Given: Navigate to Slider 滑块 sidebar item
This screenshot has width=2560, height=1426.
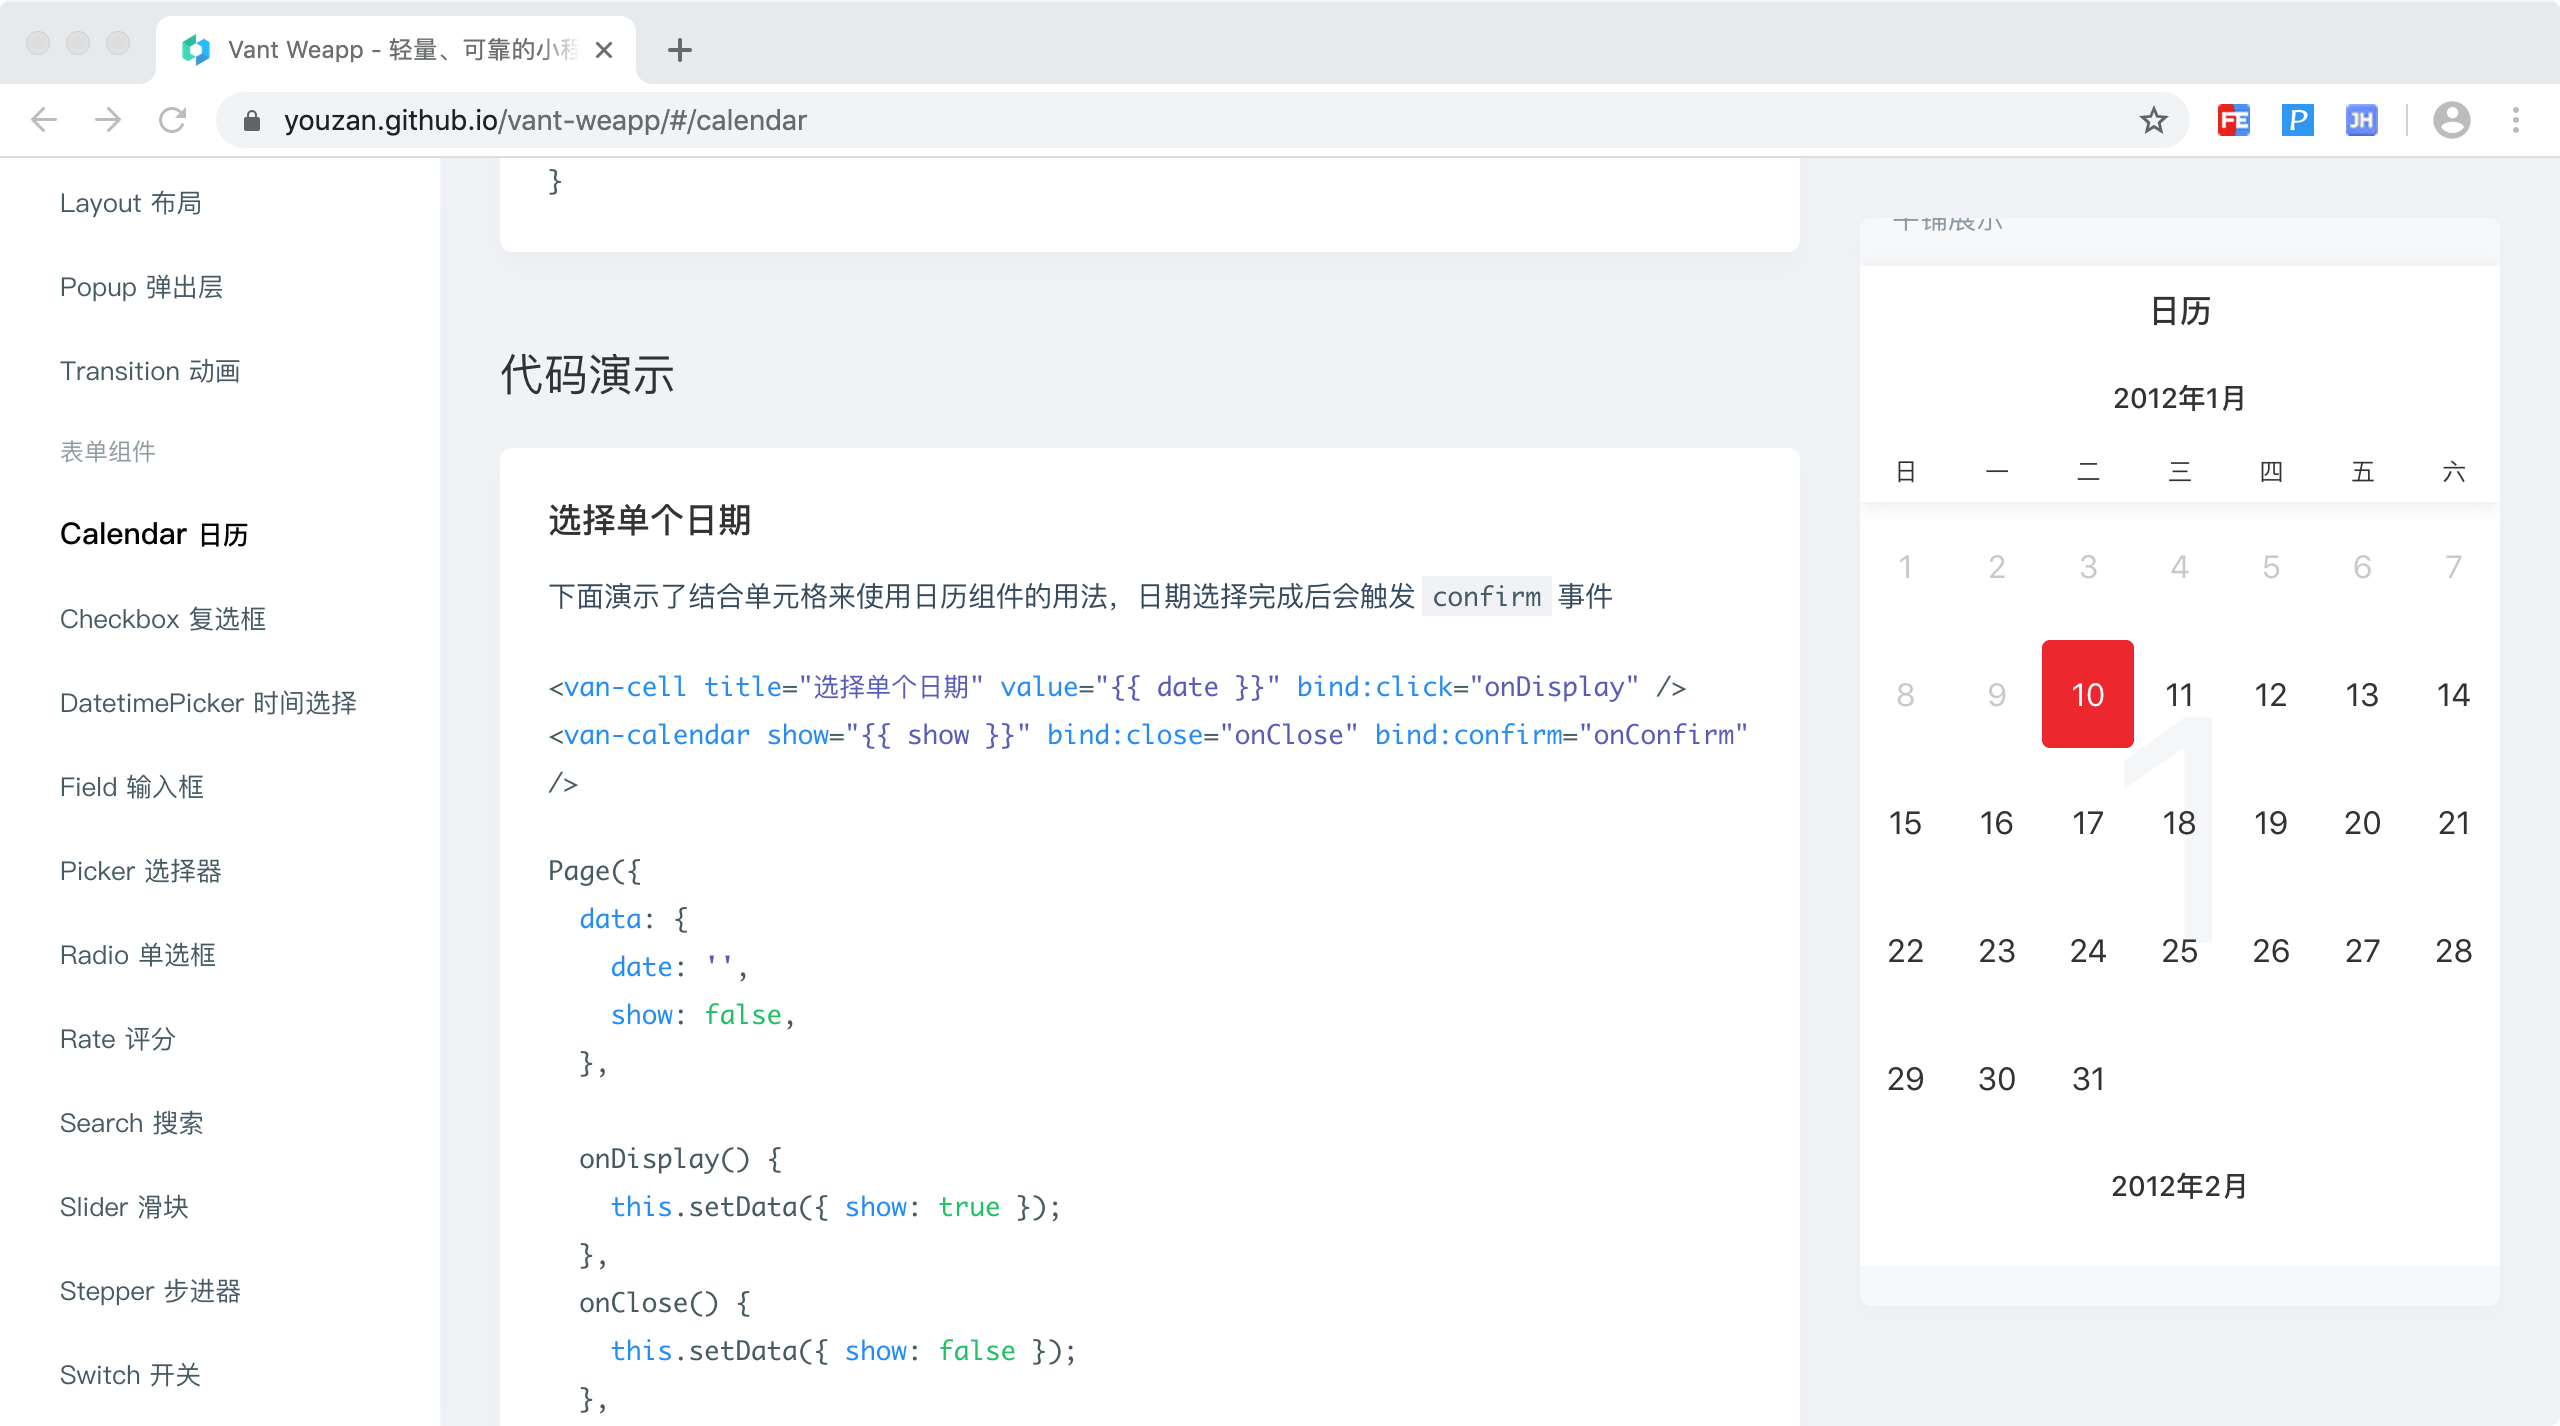Looking at the screenshot, I should pos(124,1207).
